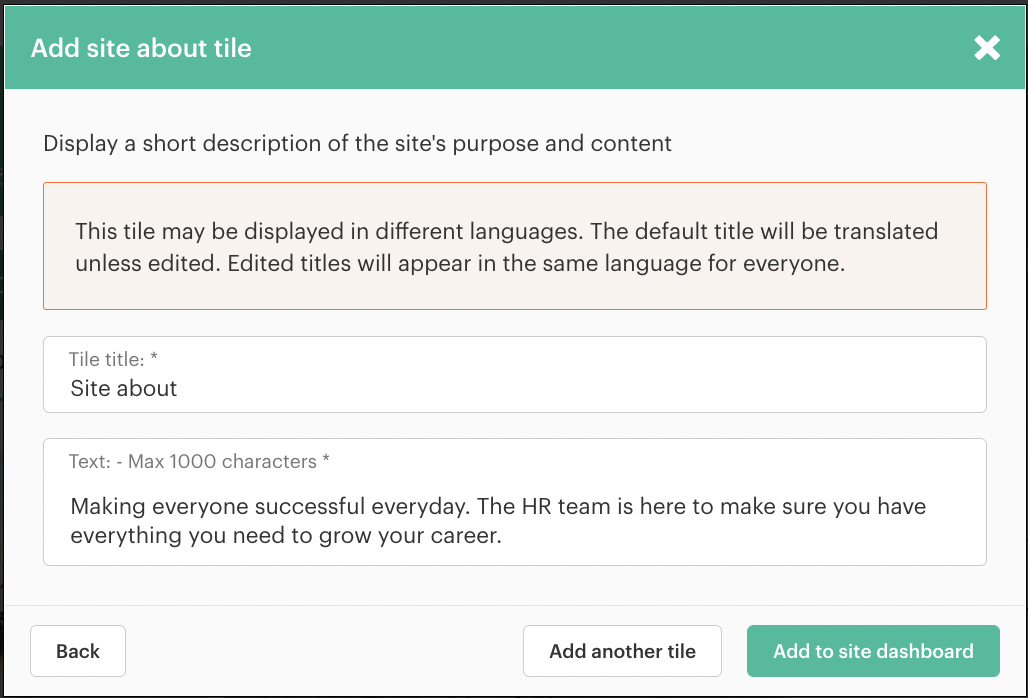
Task: Click the 'Display a short description' text
Action: tap(357, 144)
